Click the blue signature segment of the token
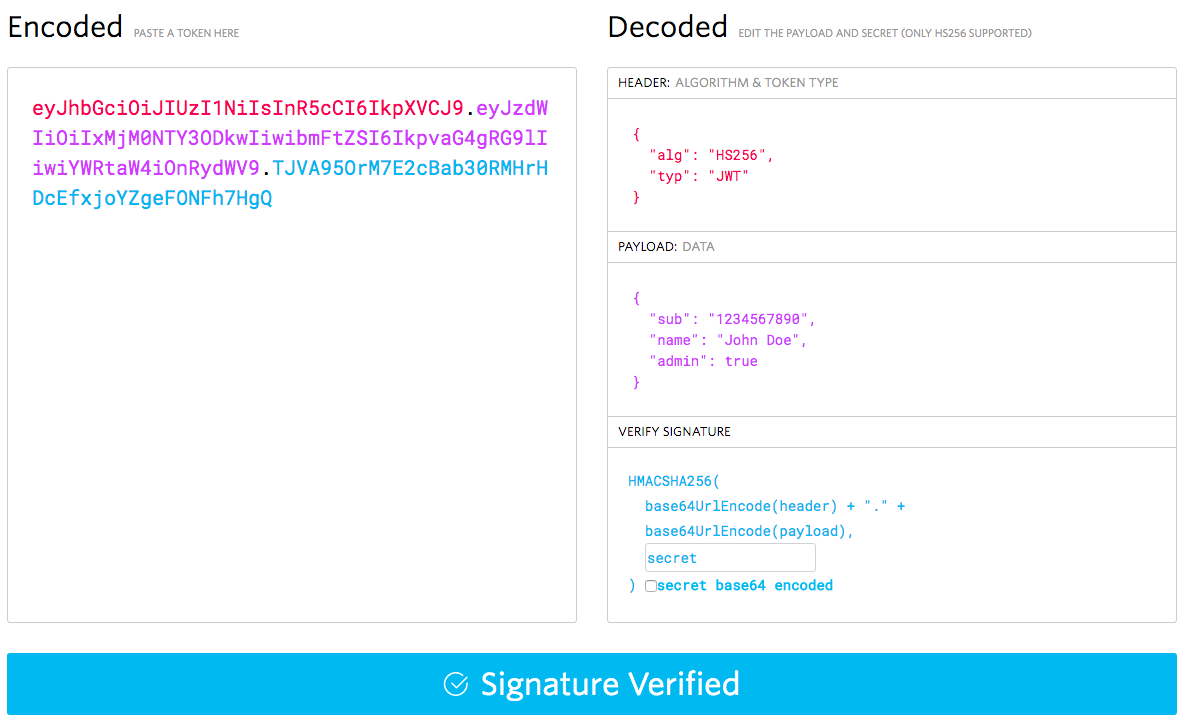The image size is (1184, 725). pyautogui.click(x=410, y=168)
